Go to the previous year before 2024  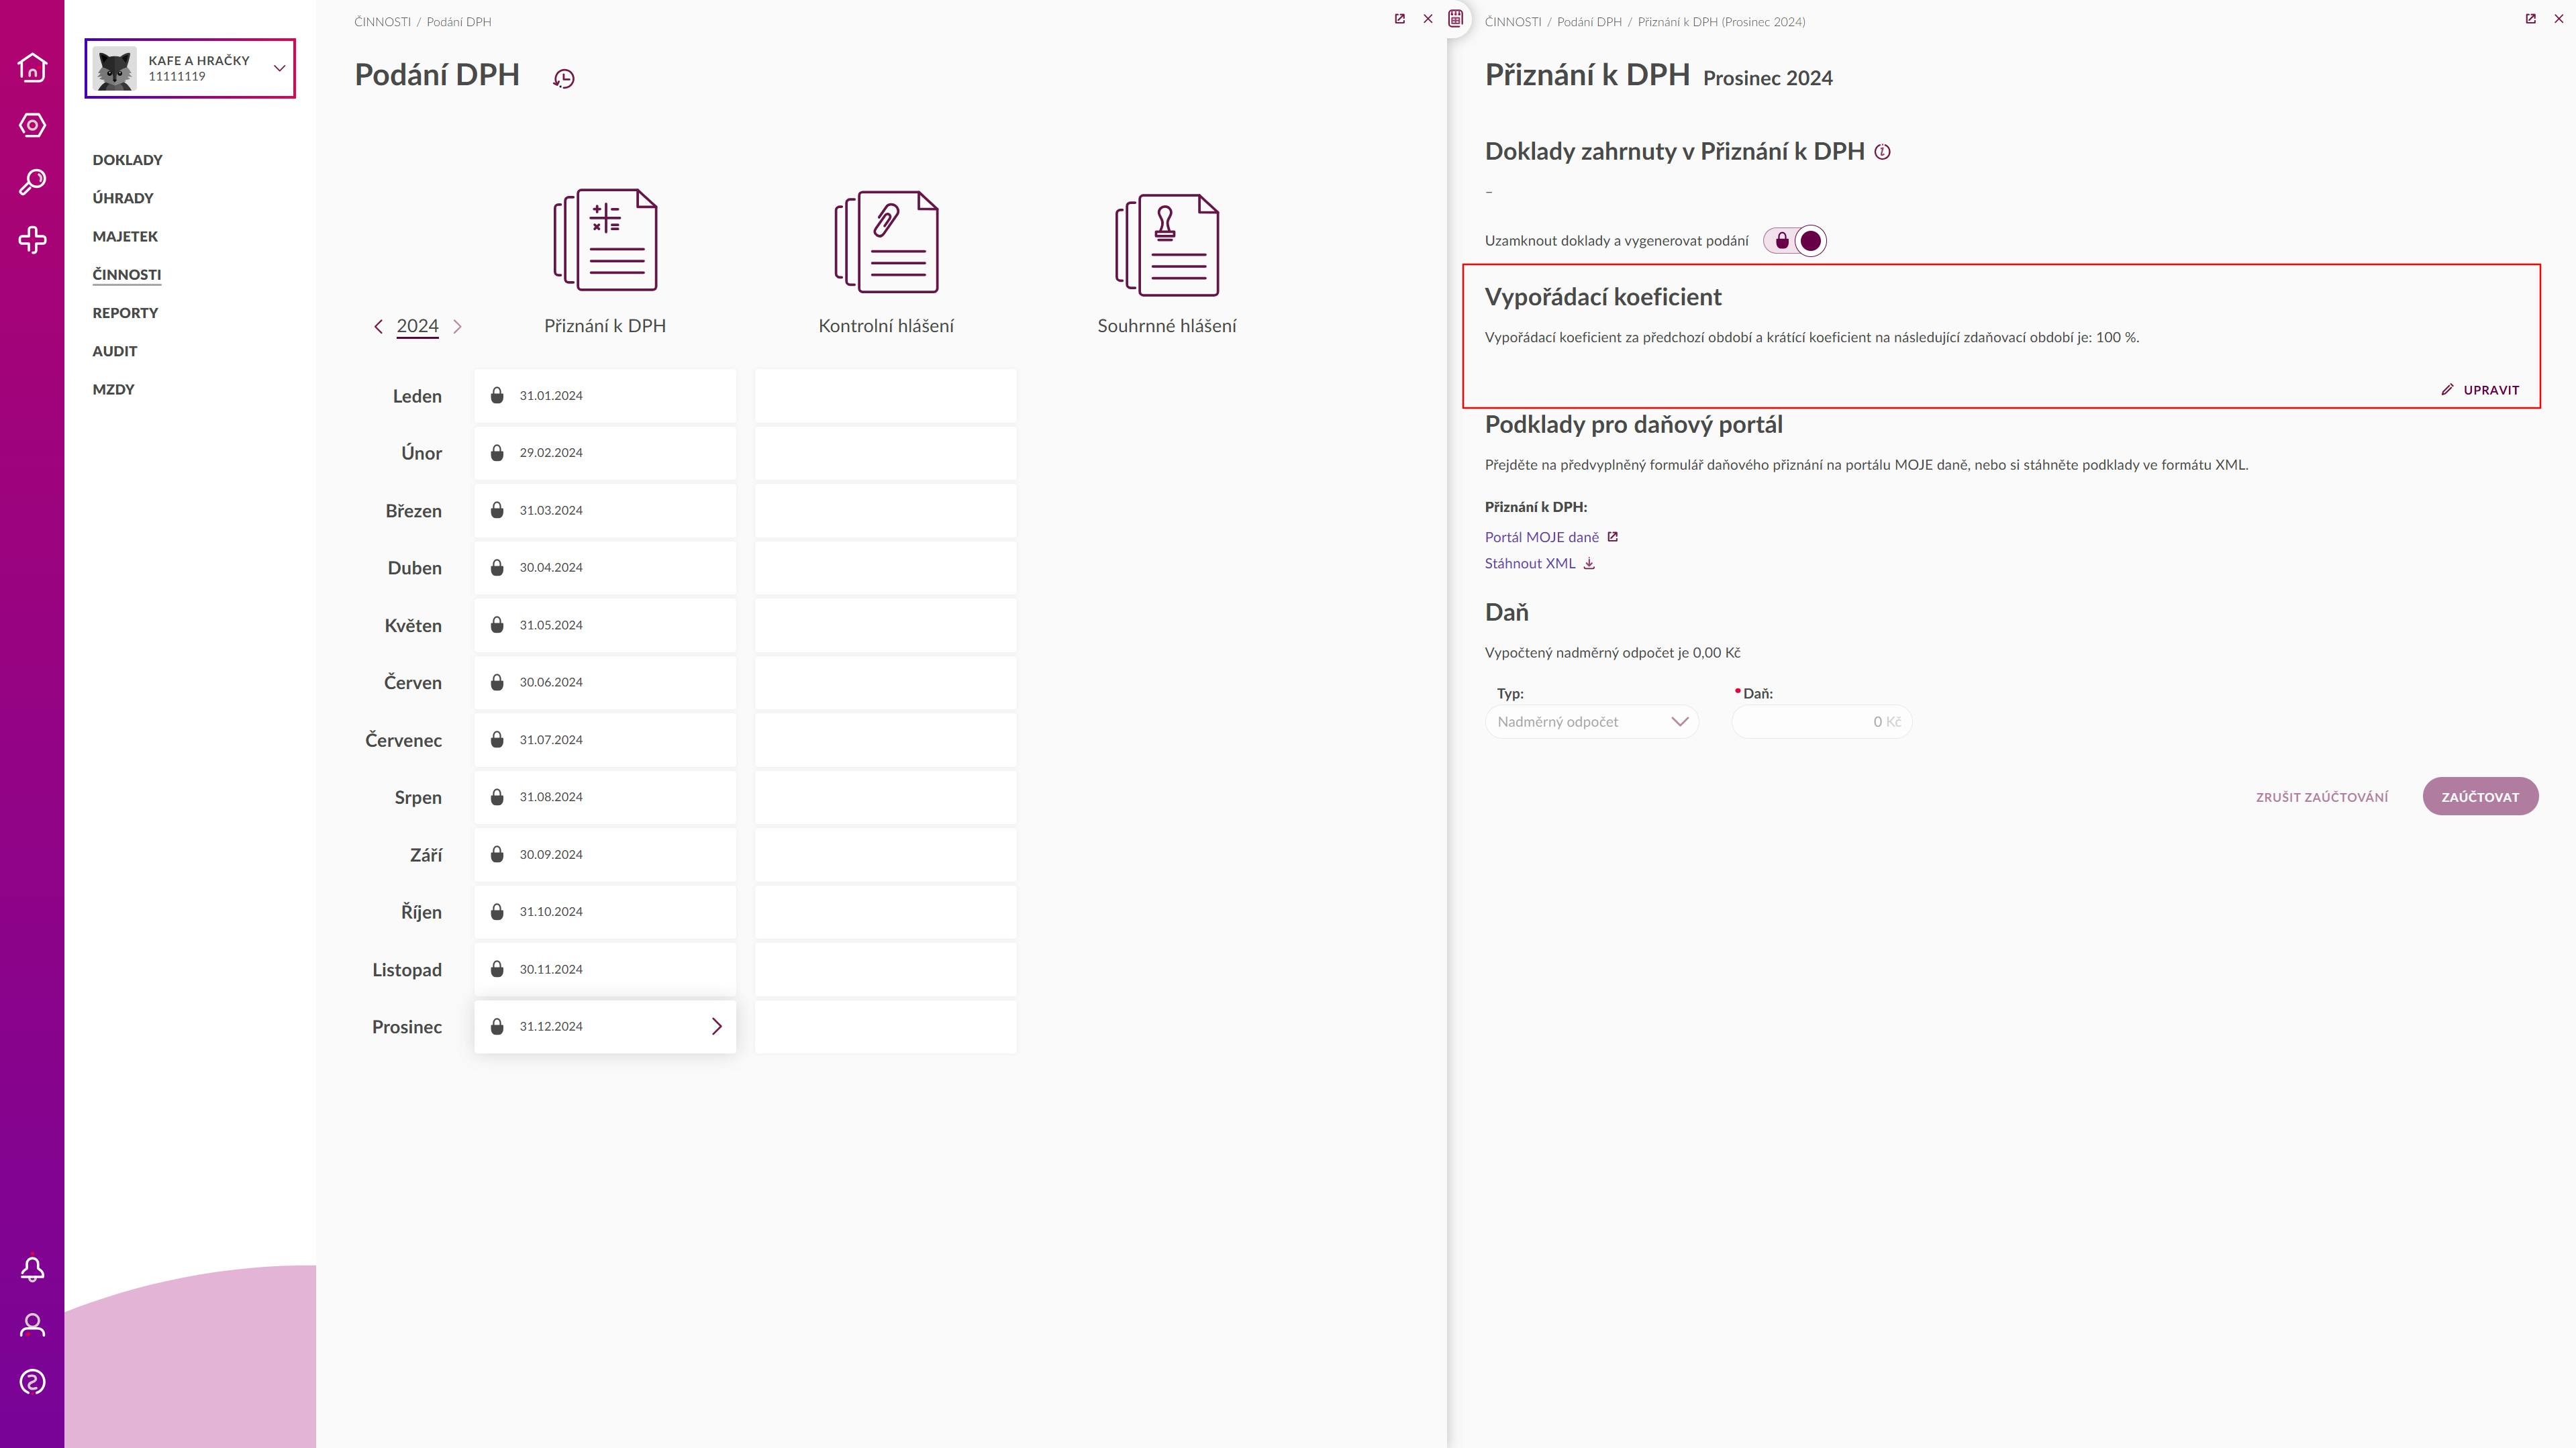coord(378,327)
